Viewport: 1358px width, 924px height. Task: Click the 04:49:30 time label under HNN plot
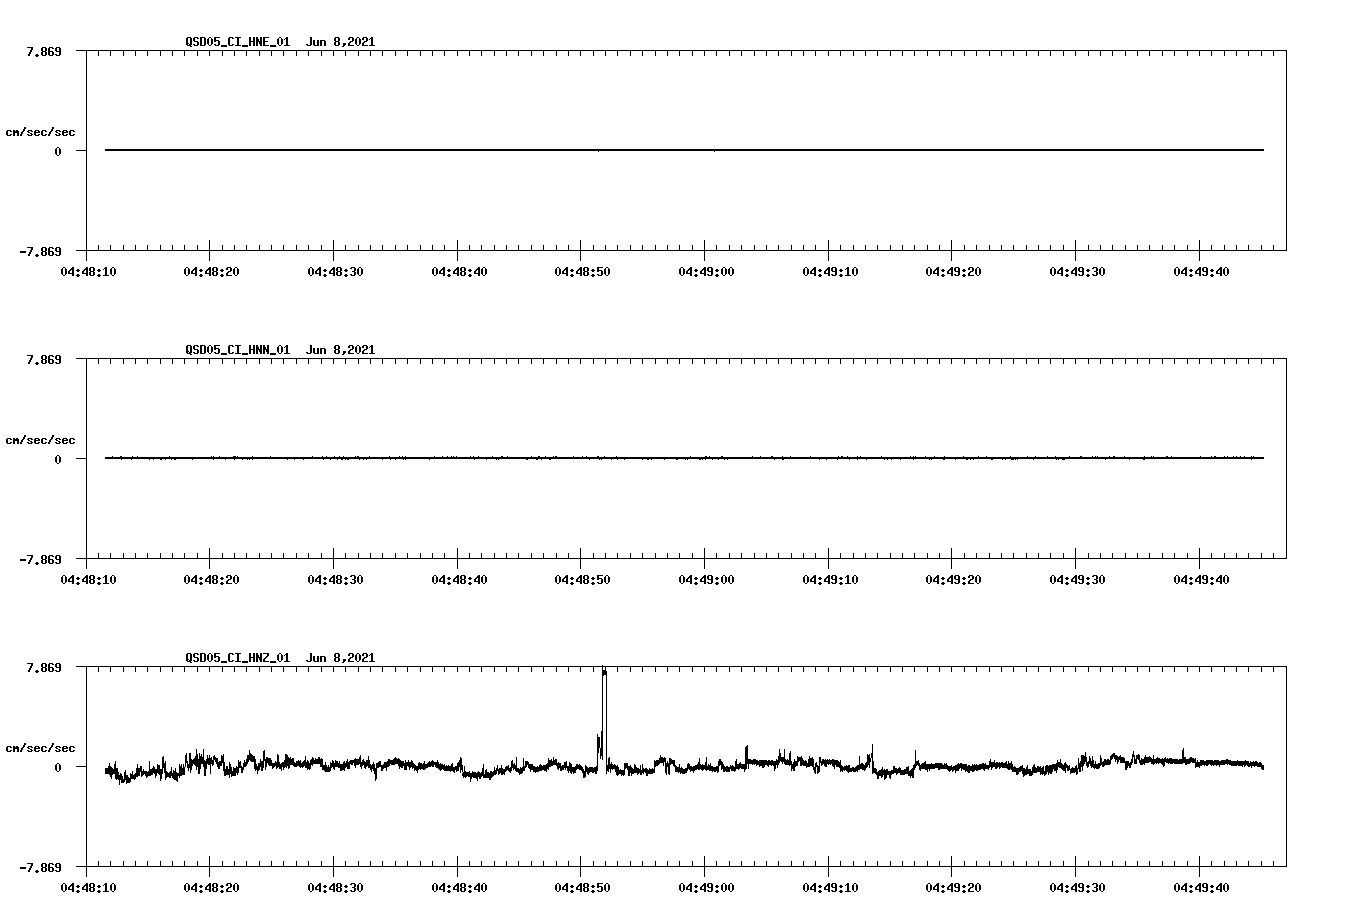point(1077,579)
